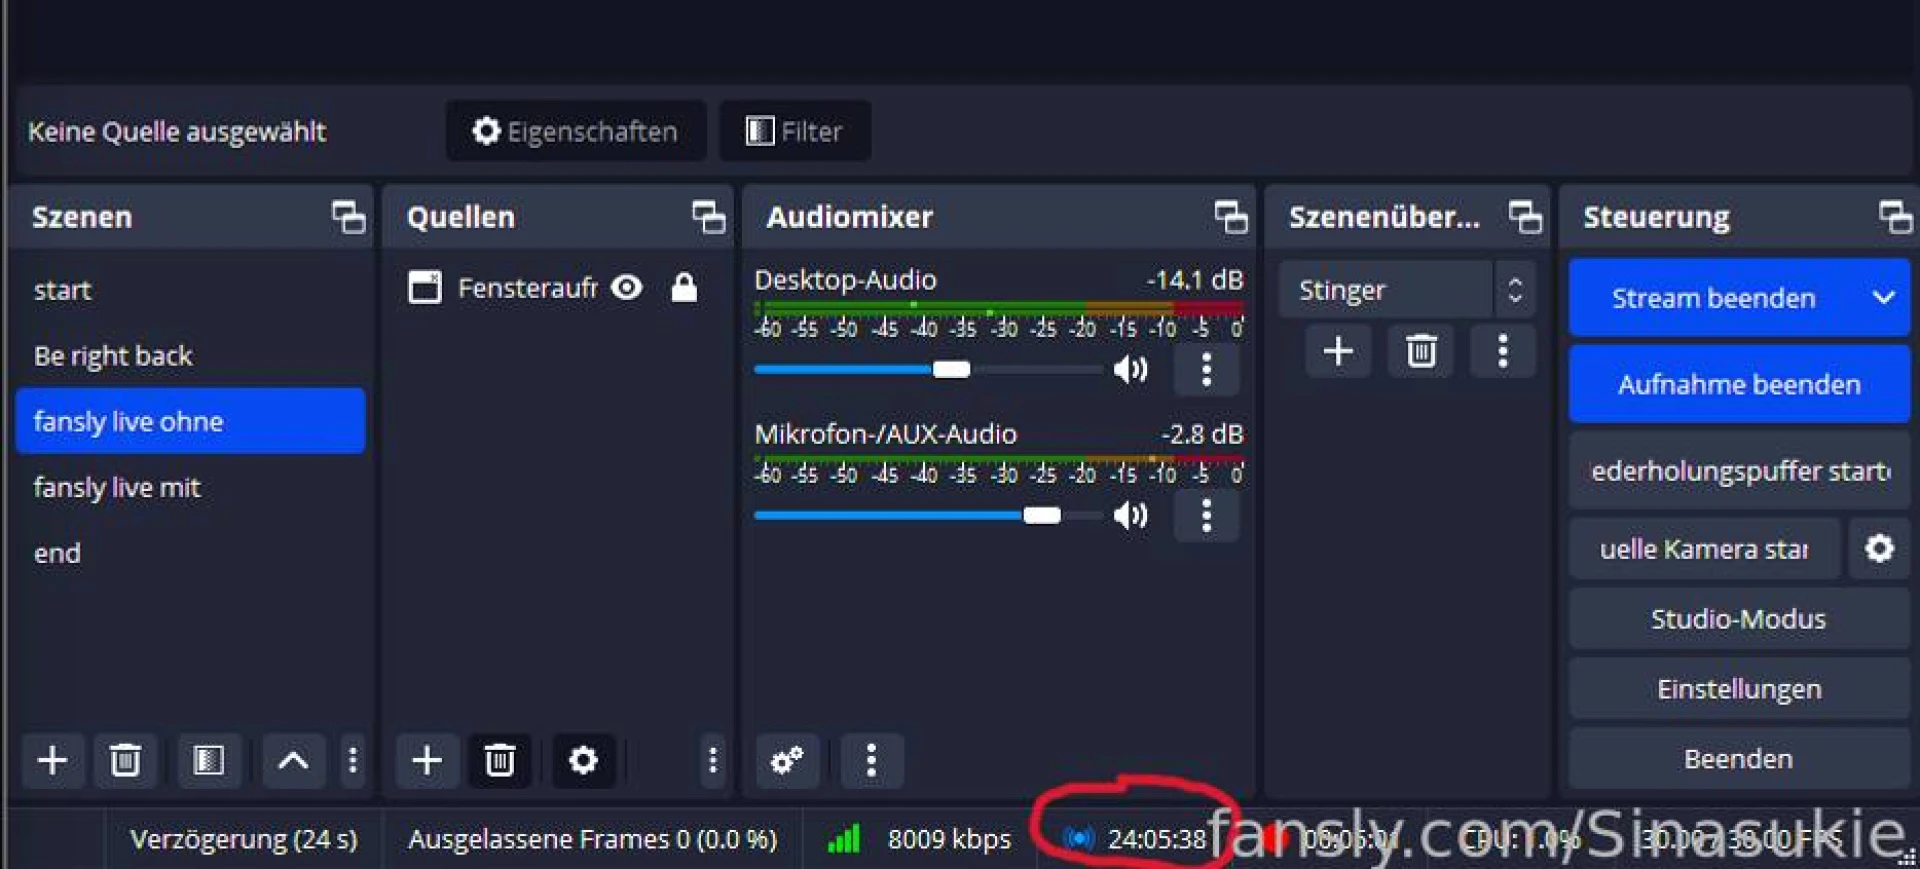Open advanced audio settings gears icon
This screenshot has height=869, width=1920.
(x=787, y=761)
